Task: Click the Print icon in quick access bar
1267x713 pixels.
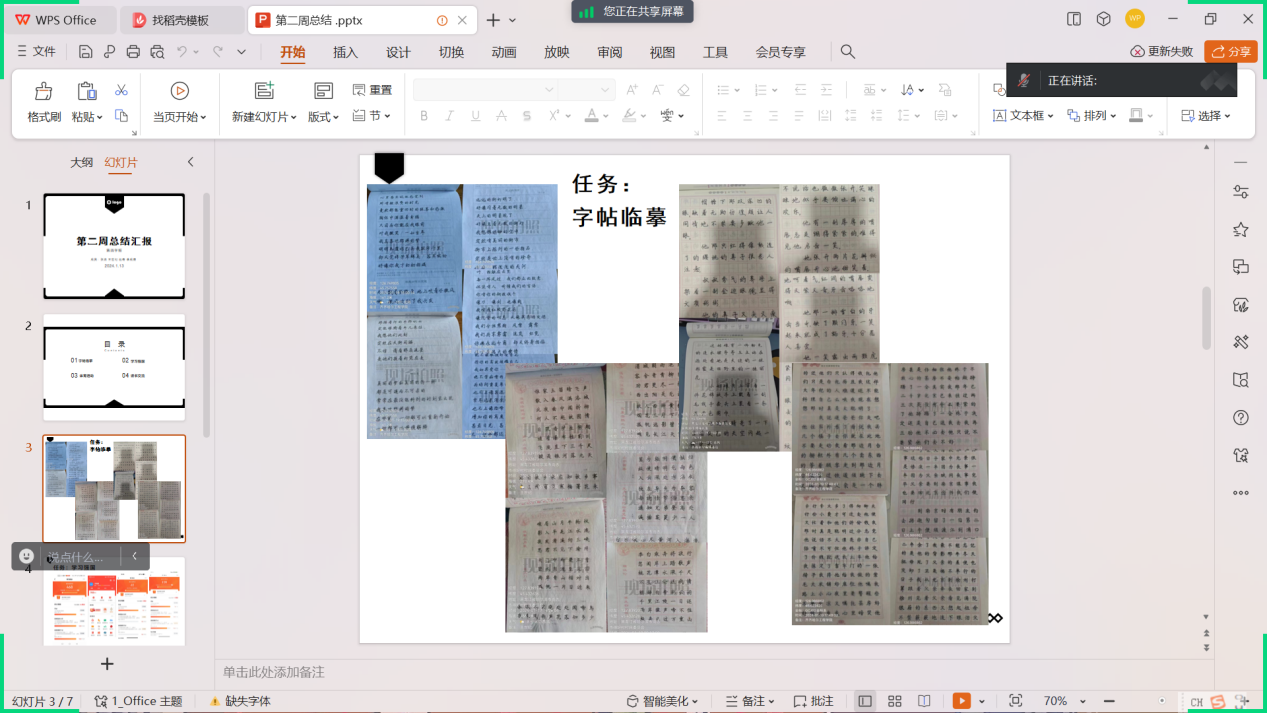Action: pos(133,52)
